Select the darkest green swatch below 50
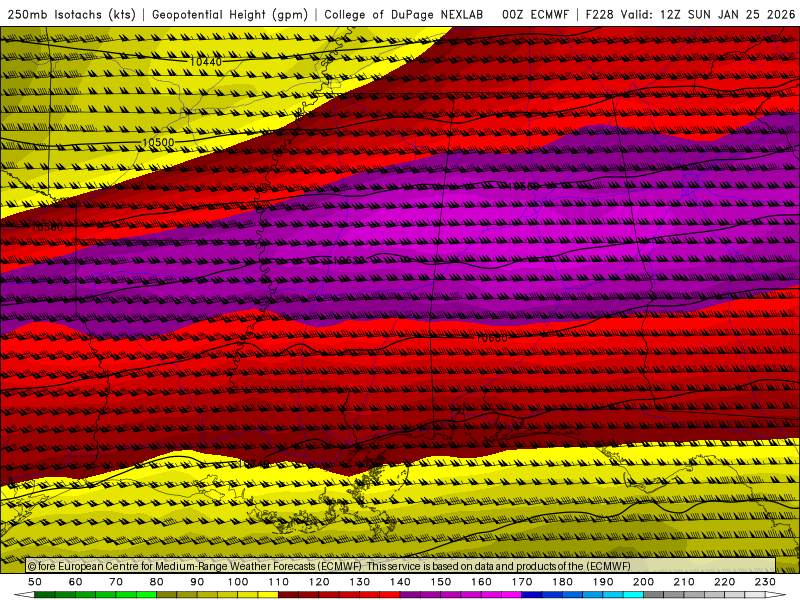Screen dimensions: 800x600 point(44,595)
